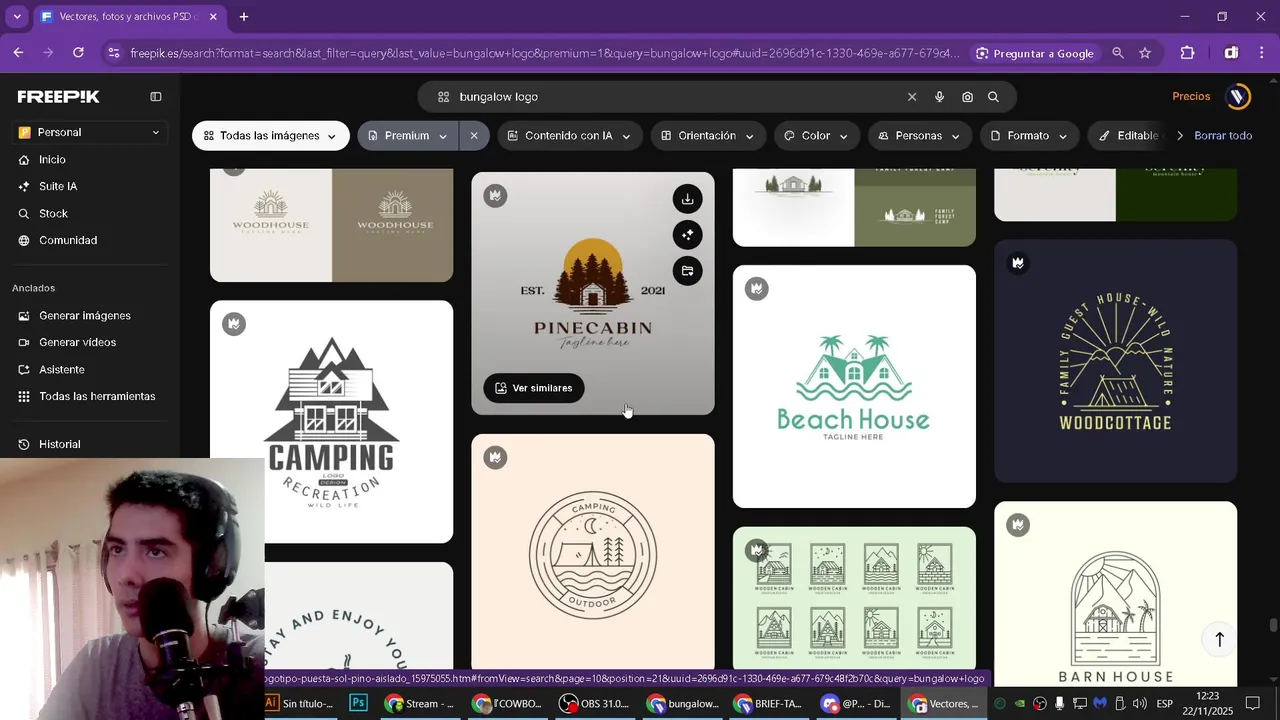This screenshot has width=1280, height=720.
Task: Open the Woodcottage logo thumbnail
Action: point(1115,361)
